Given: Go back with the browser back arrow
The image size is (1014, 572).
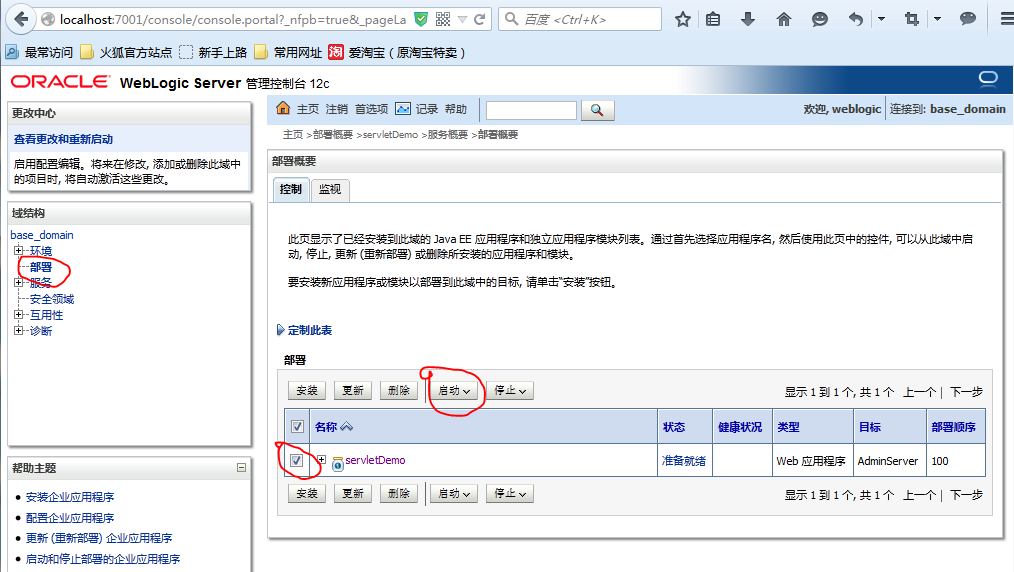Looking at the screenshot, I should 21,19.
